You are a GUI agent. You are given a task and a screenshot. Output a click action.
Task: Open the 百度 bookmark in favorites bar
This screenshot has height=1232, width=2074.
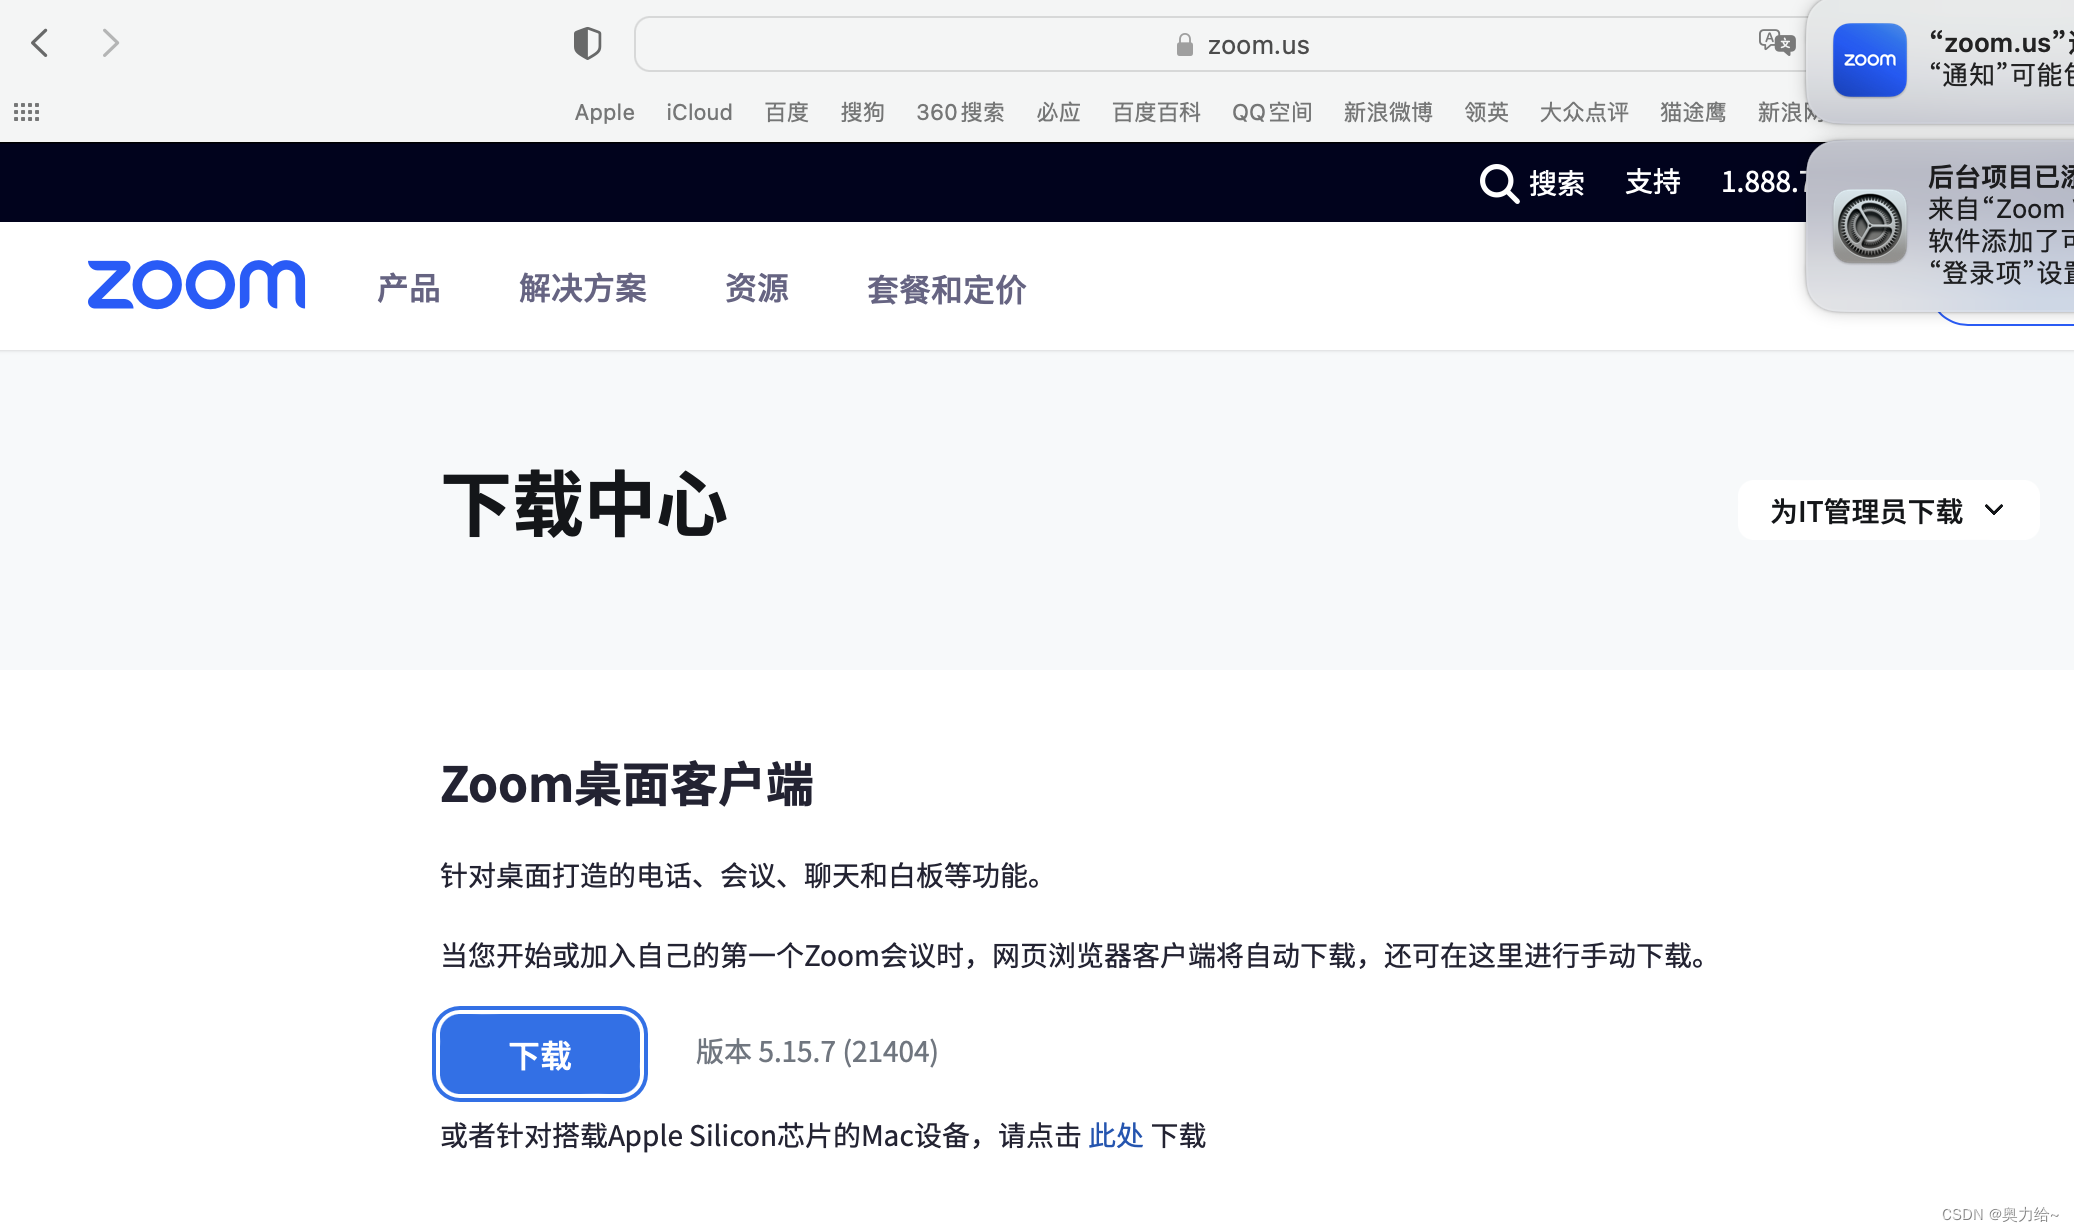(x=786, y=112)
